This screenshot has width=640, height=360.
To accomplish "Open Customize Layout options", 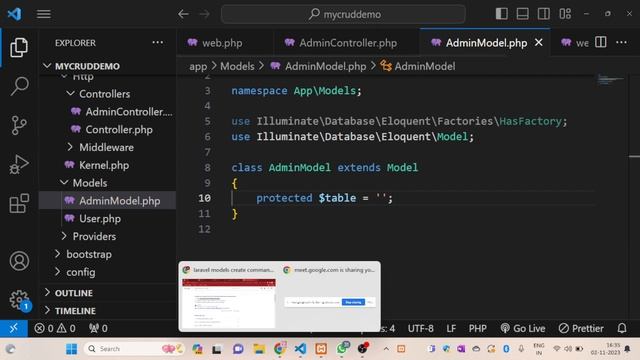I will 565,14.
